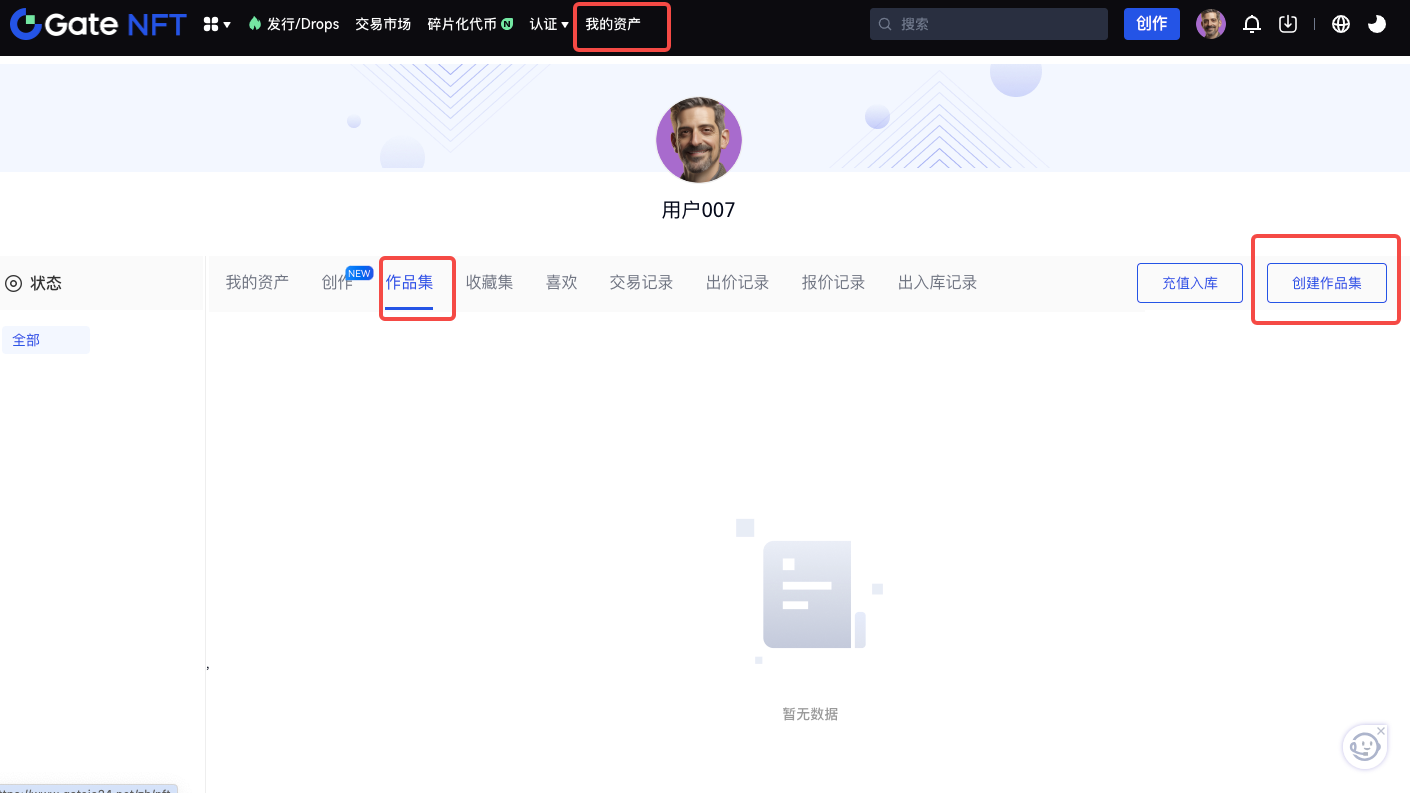The height and width of the screenshot is (793, 1410).
Task: Open the support chatbot icon
Action: [x=1364, y=747]
